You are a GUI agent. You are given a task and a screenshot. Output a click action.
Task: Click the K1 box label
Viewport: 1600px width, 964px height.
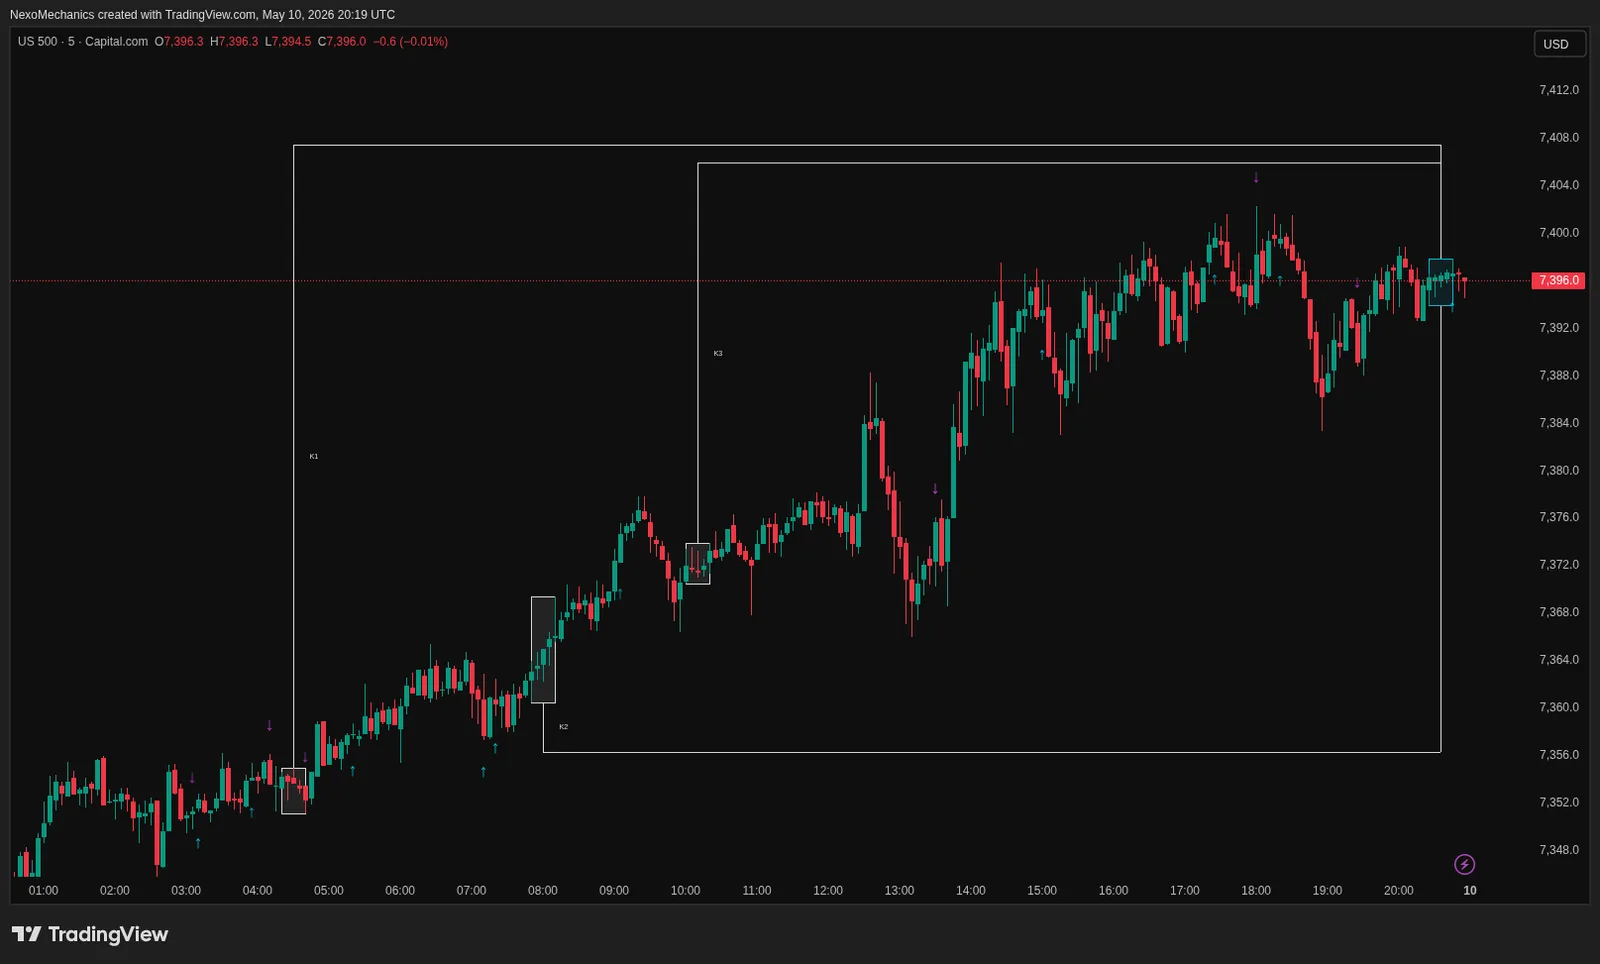(314, 457)
